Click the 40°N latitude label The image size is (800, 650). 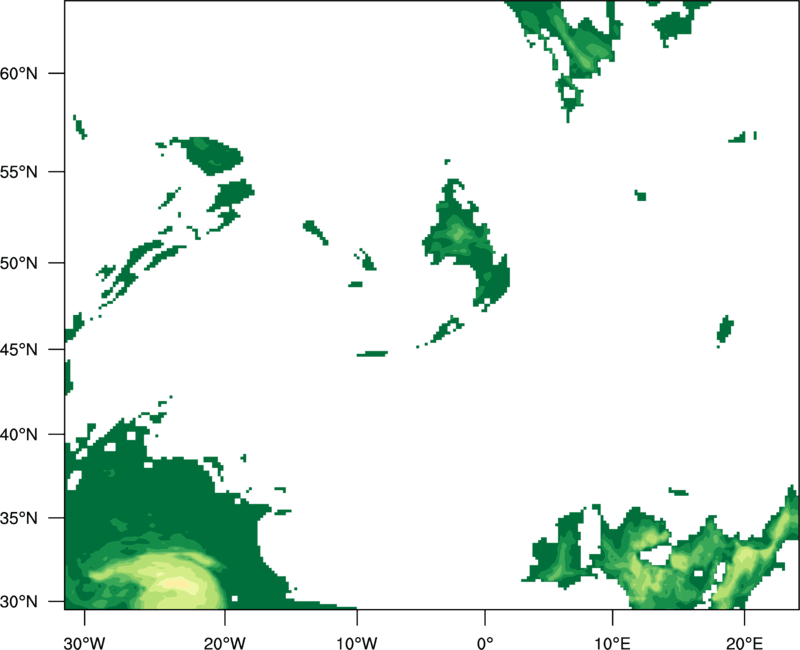(19, 435)
